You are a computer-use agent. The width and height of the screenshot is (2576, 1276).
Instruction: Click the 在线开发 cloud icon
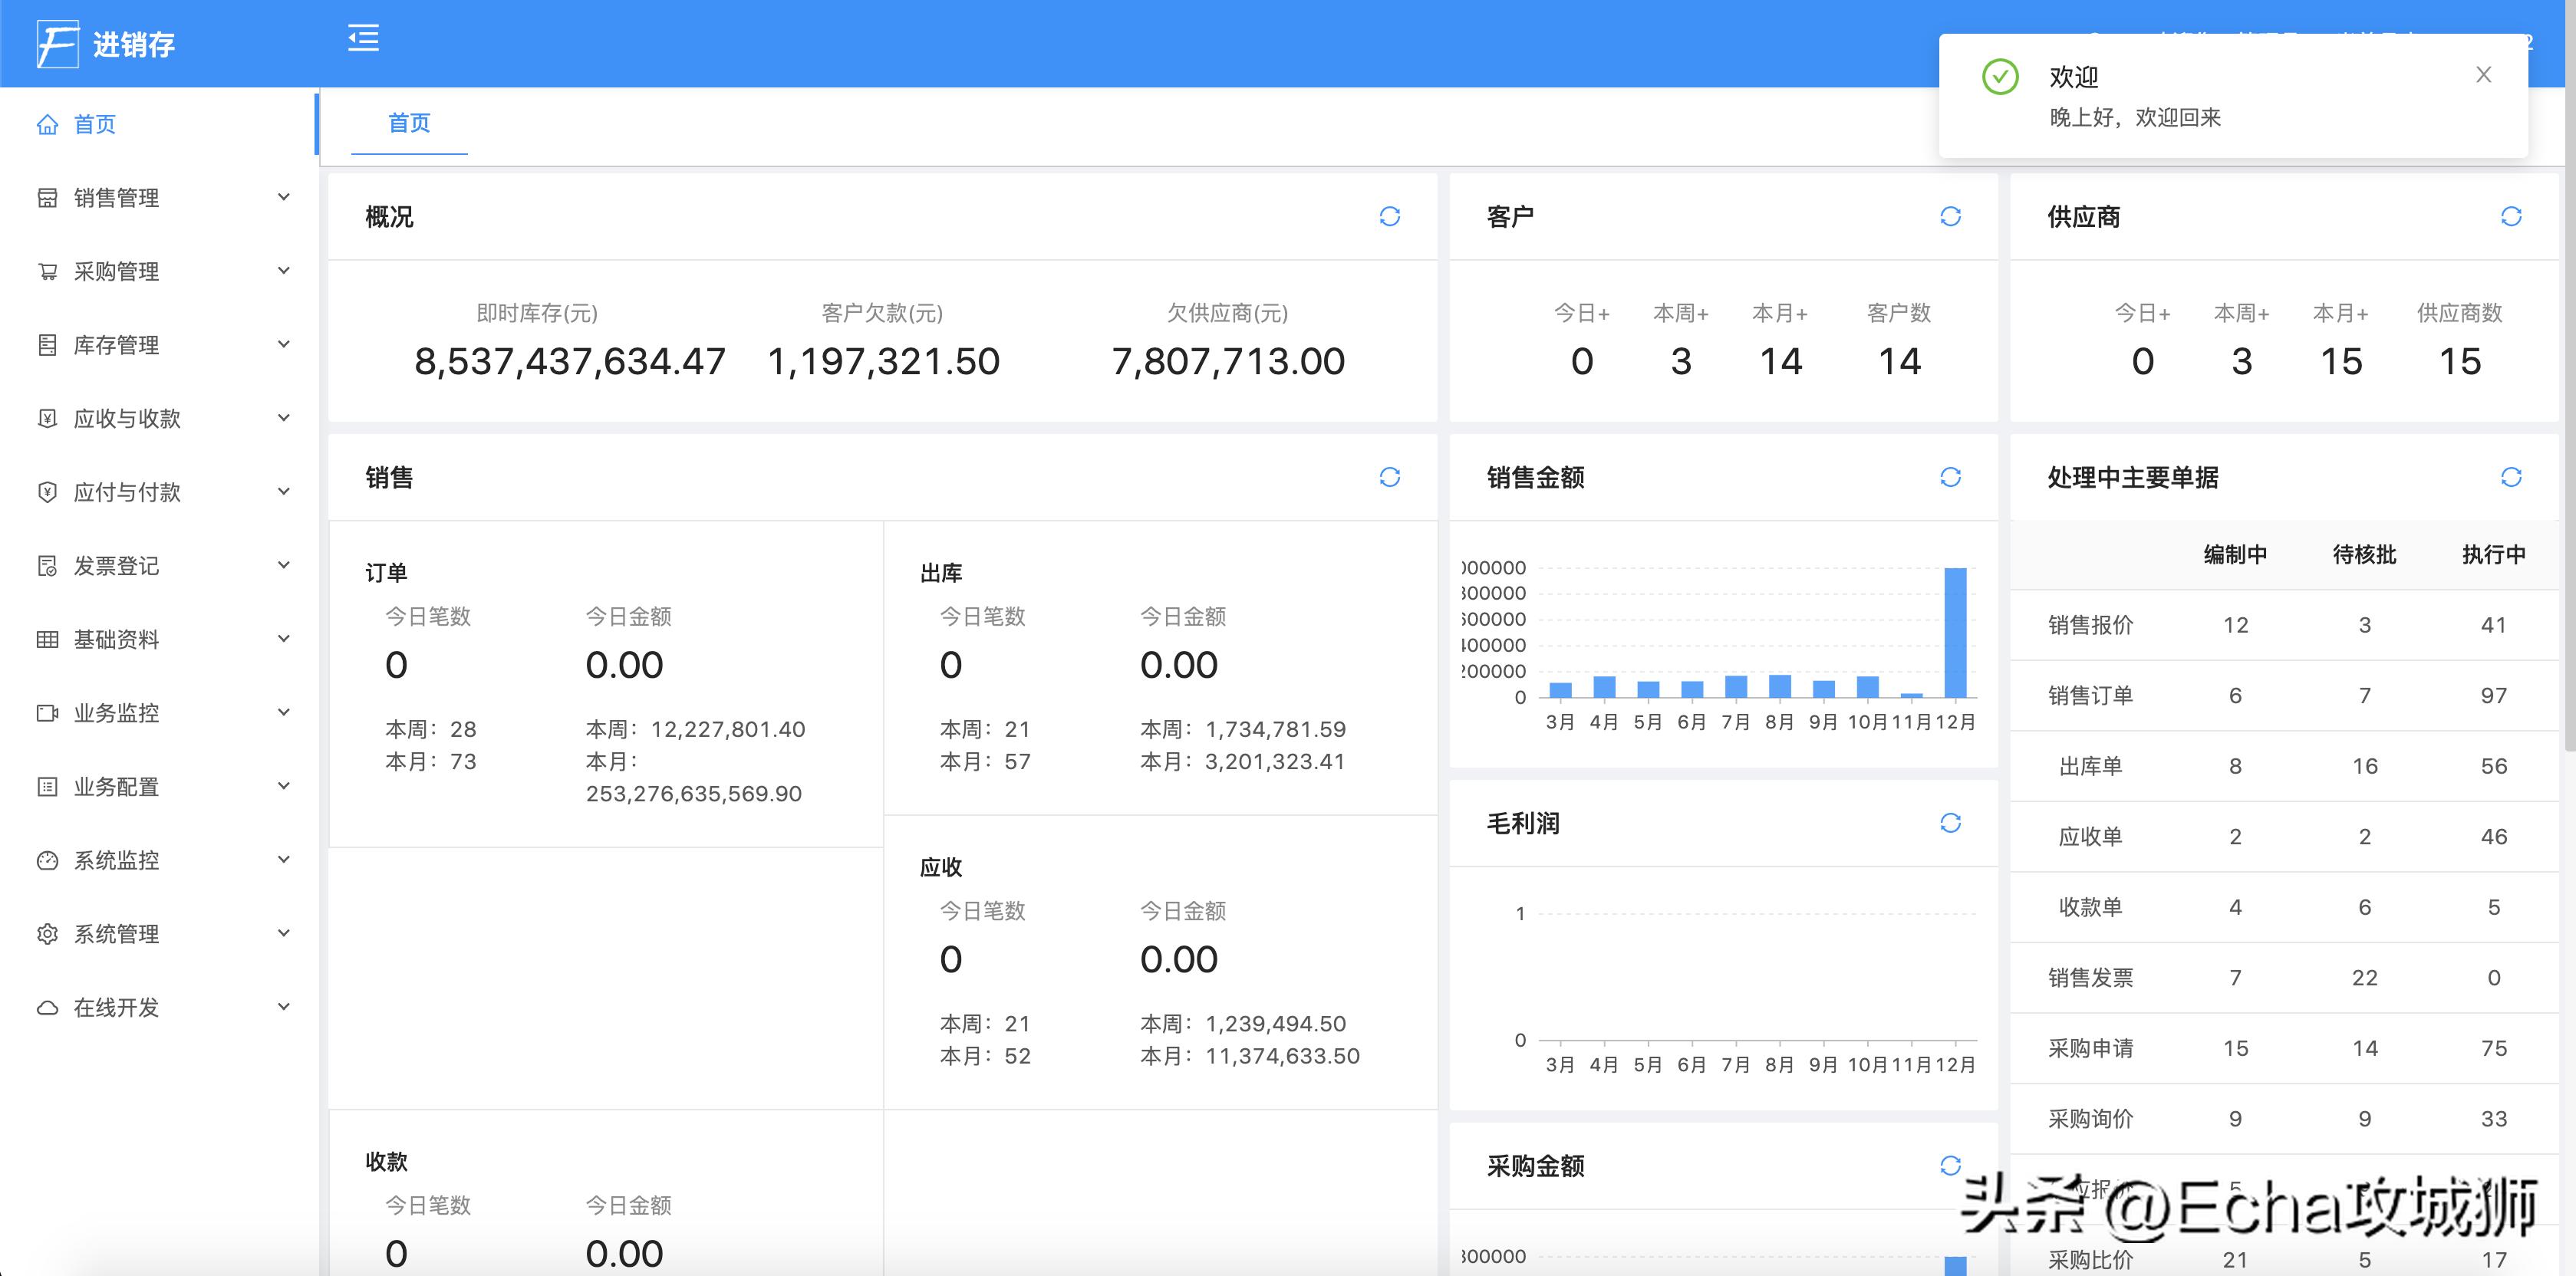[47, 1008]
